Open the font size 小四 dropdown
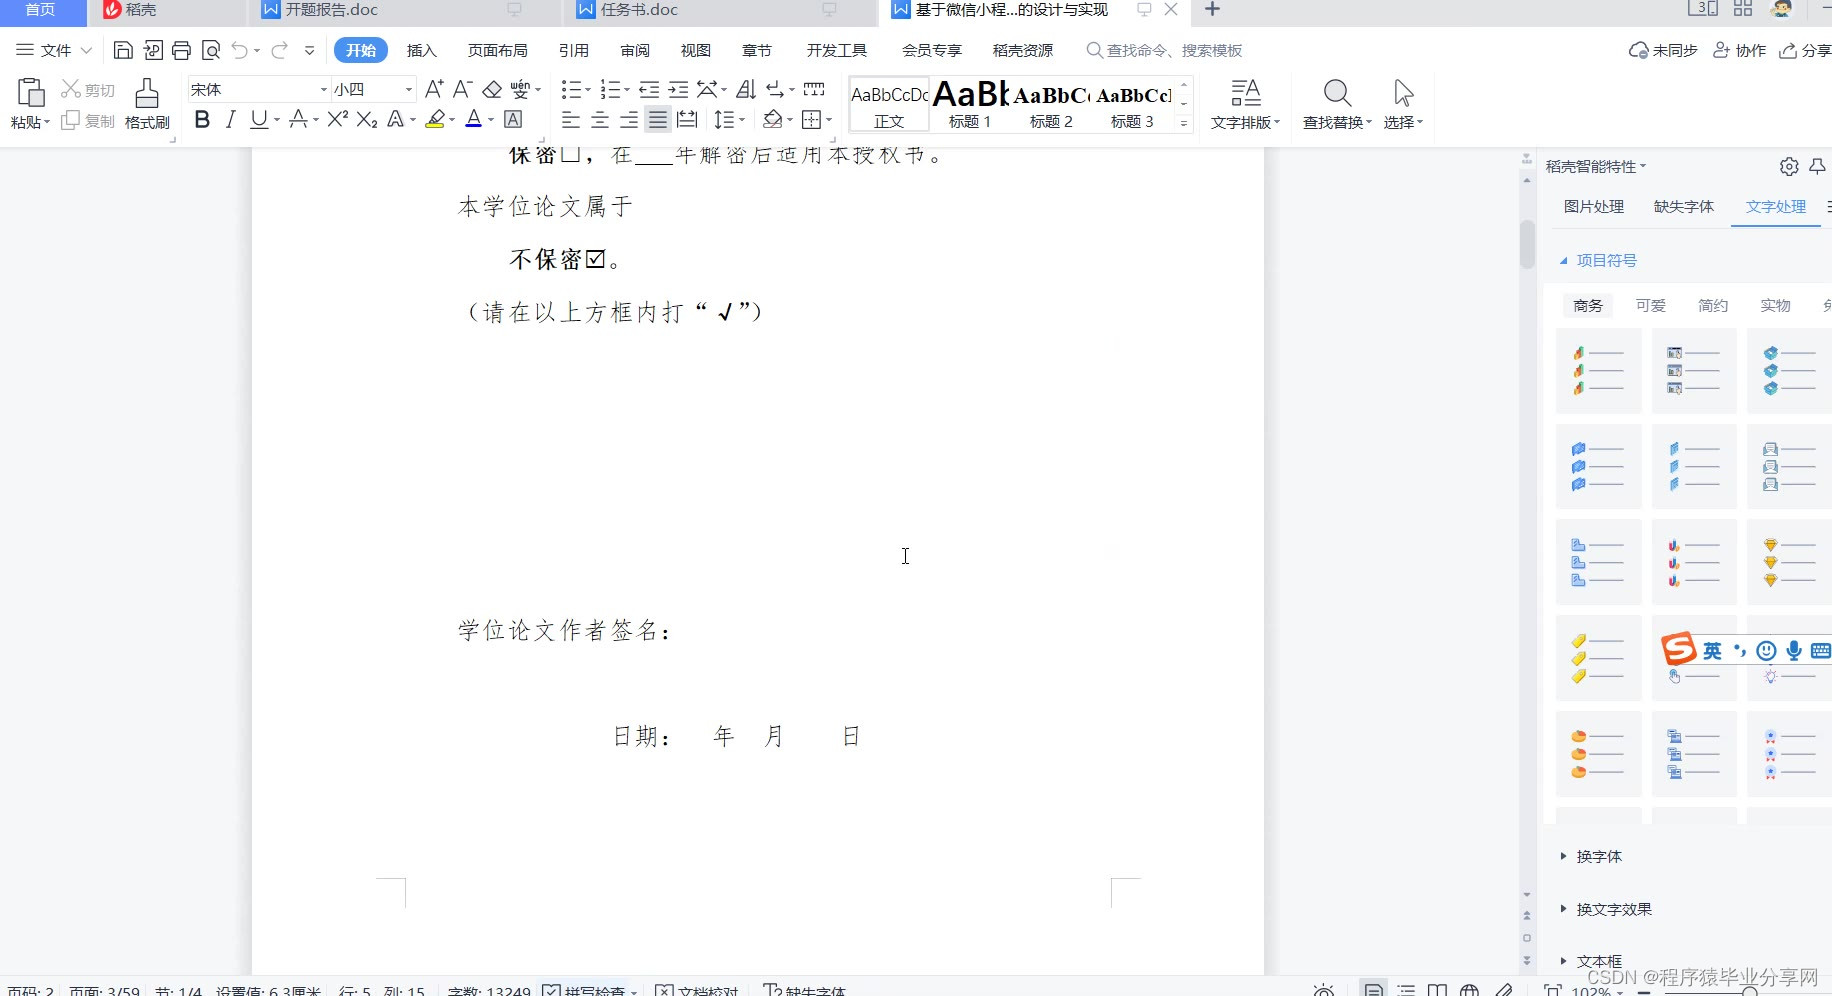Viewport: 1832px width, 996px height. pyautogui.click(x=408, y=89)
